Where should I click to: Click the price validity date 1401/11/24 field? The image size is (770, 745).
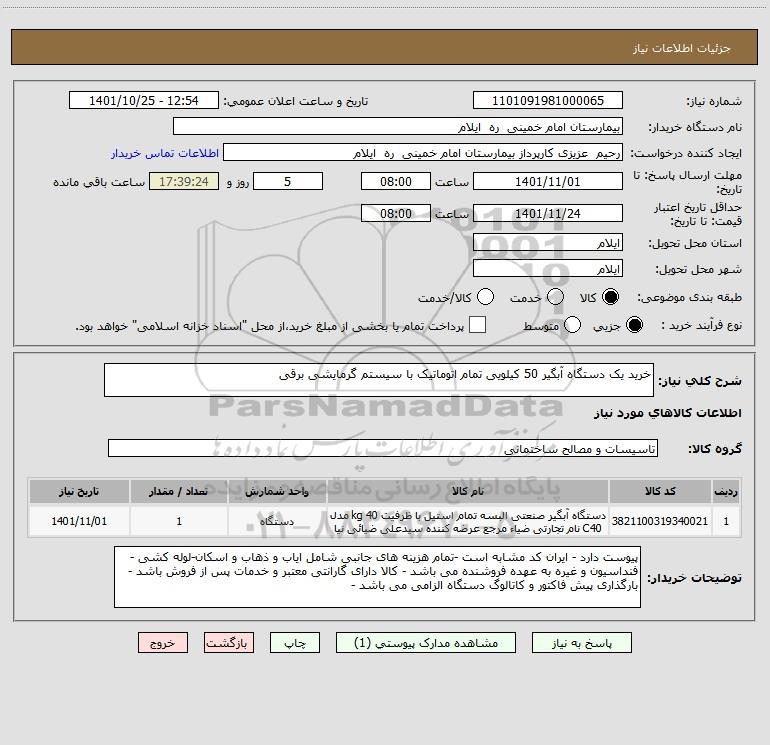click(x=548, y=213)
